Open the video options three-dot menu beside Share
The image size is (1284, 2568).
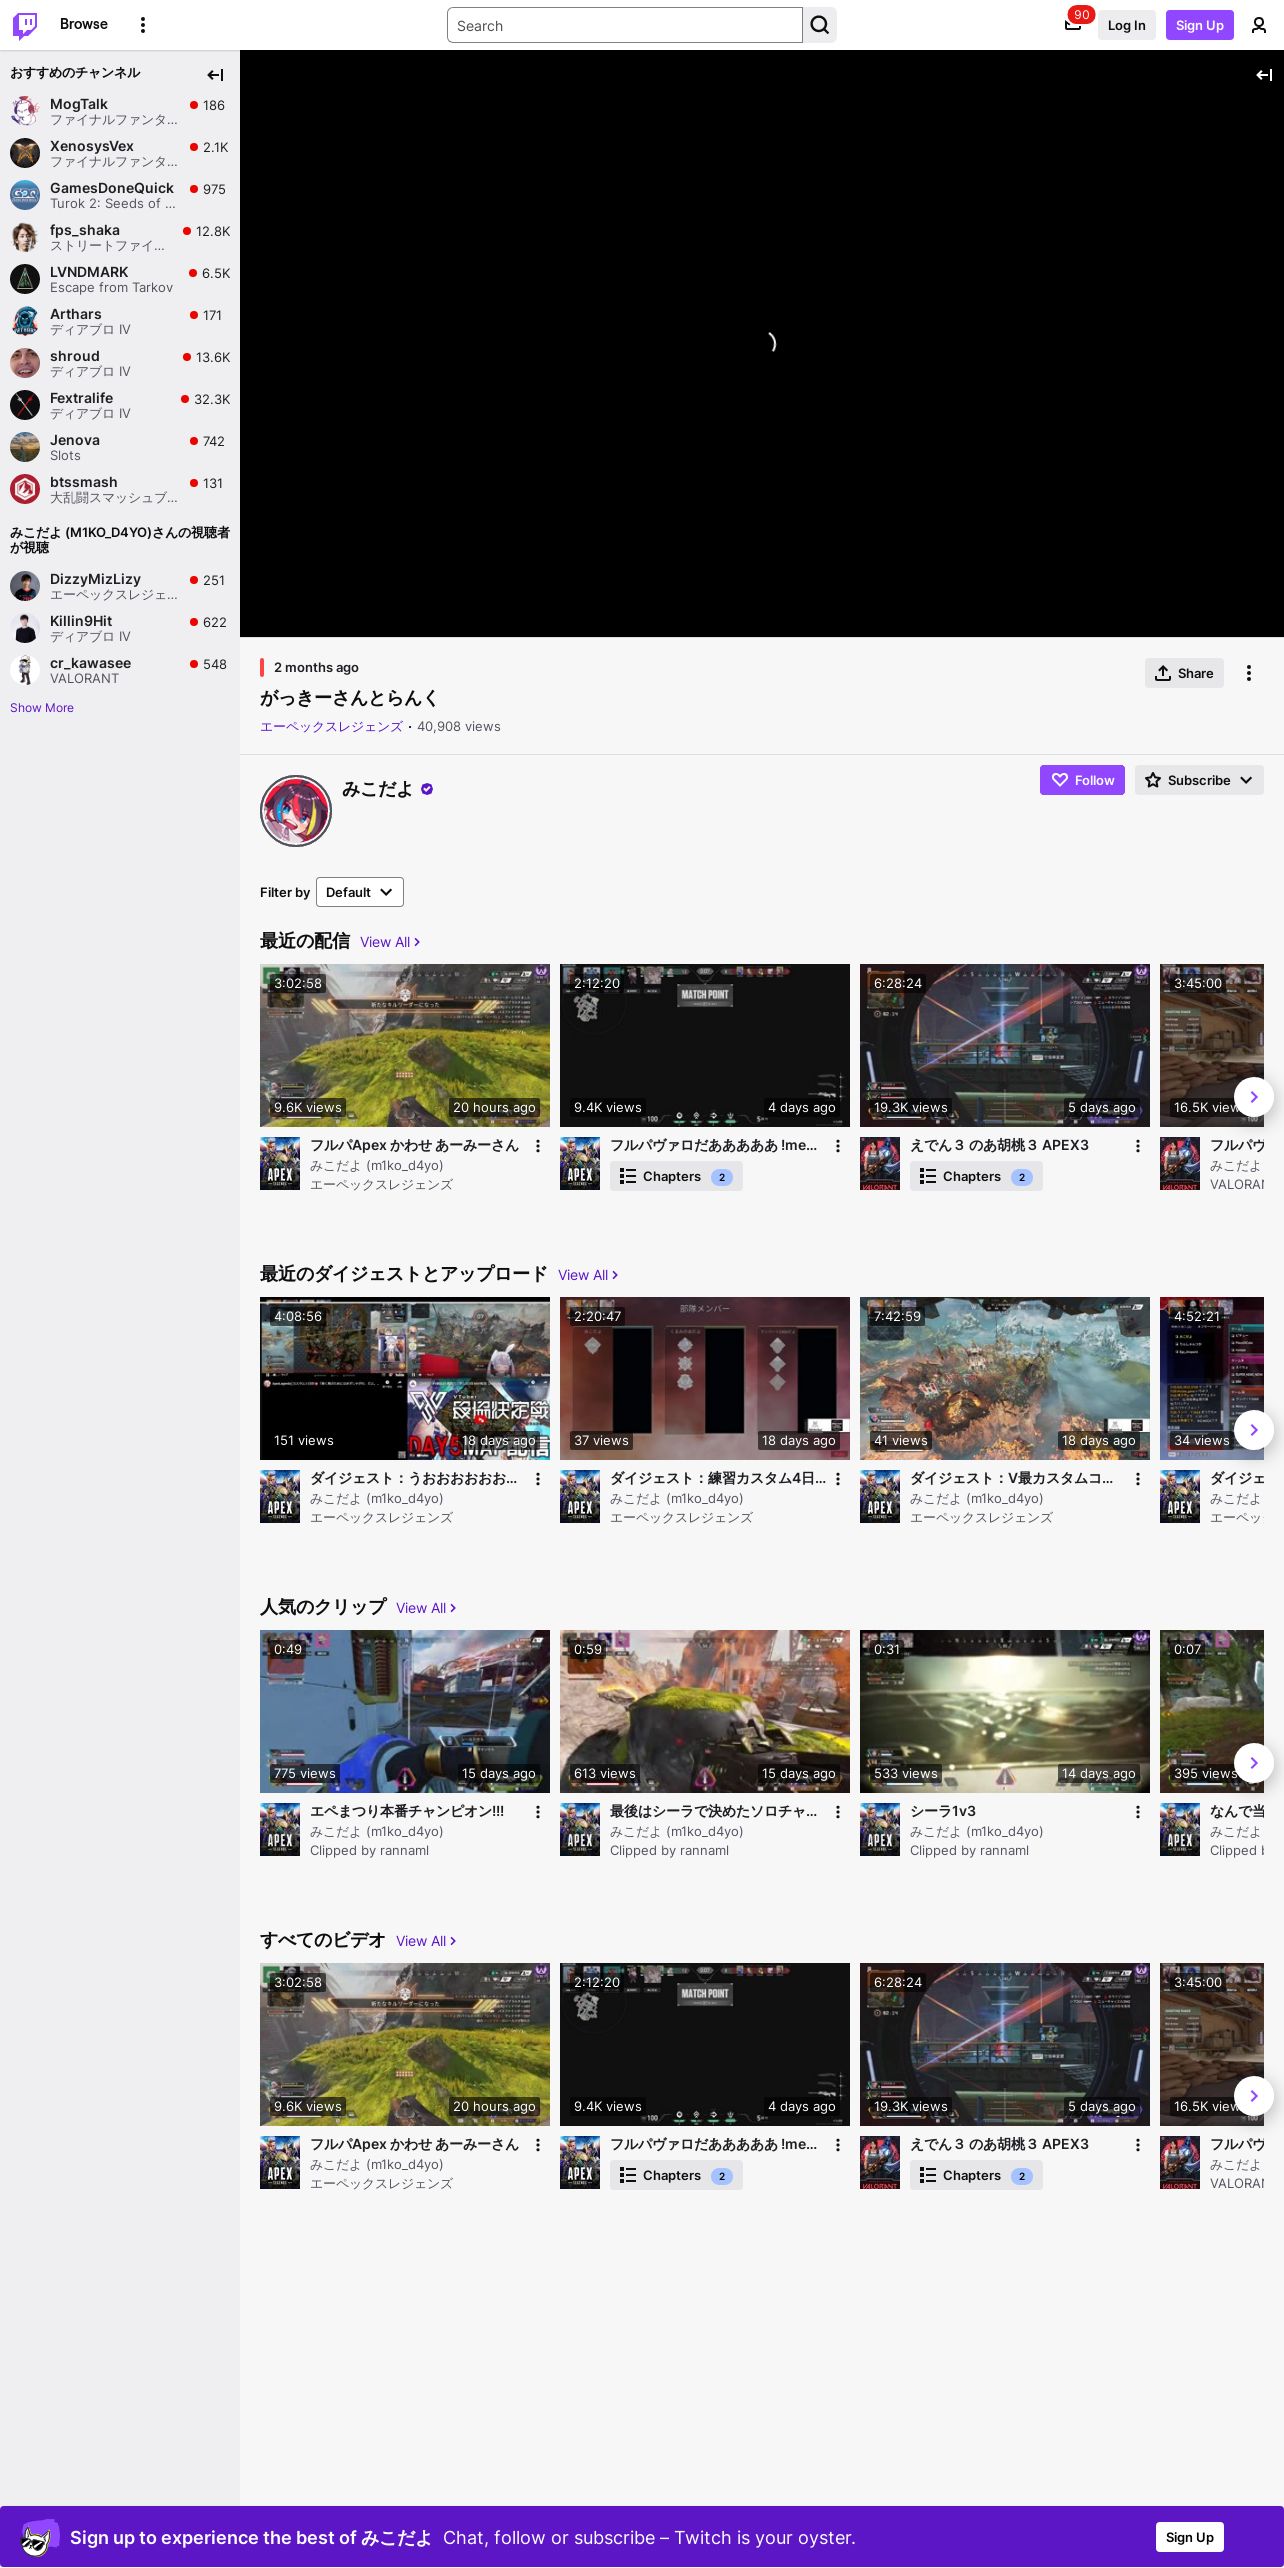[x=1249, y=673]
